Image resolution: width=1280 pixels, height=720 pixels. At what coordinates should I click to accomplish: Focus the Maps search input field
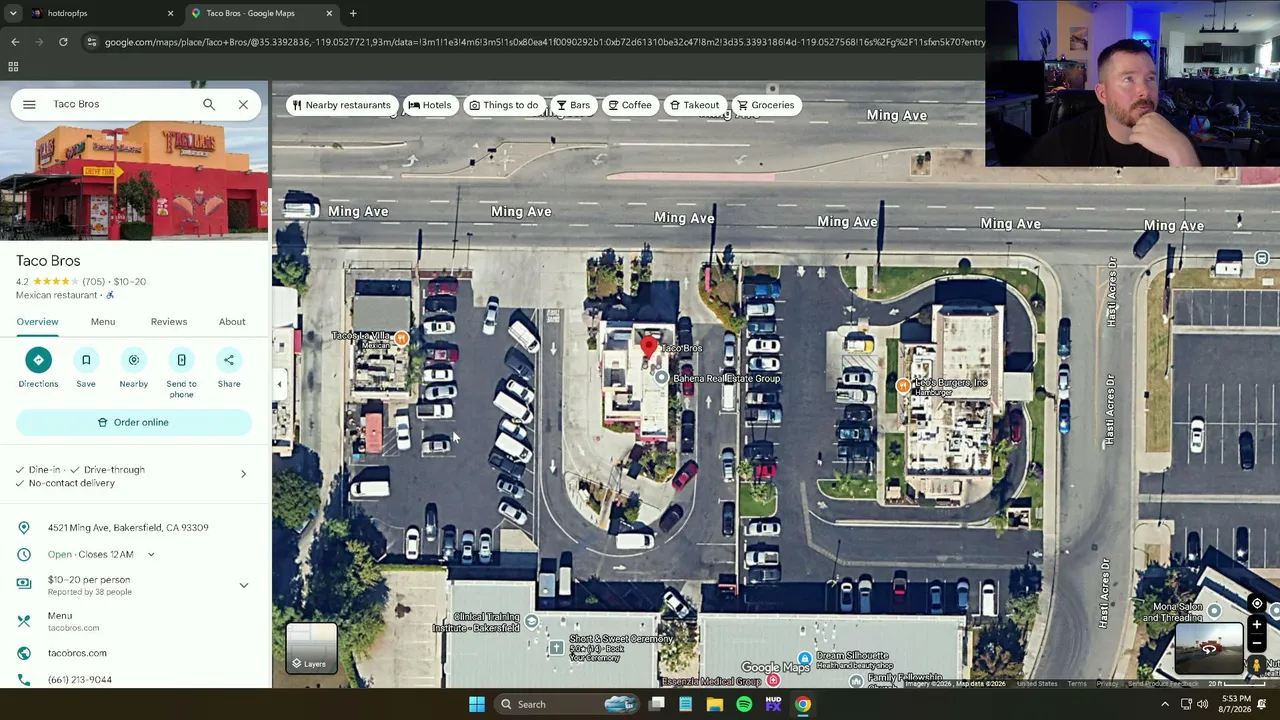120,104
